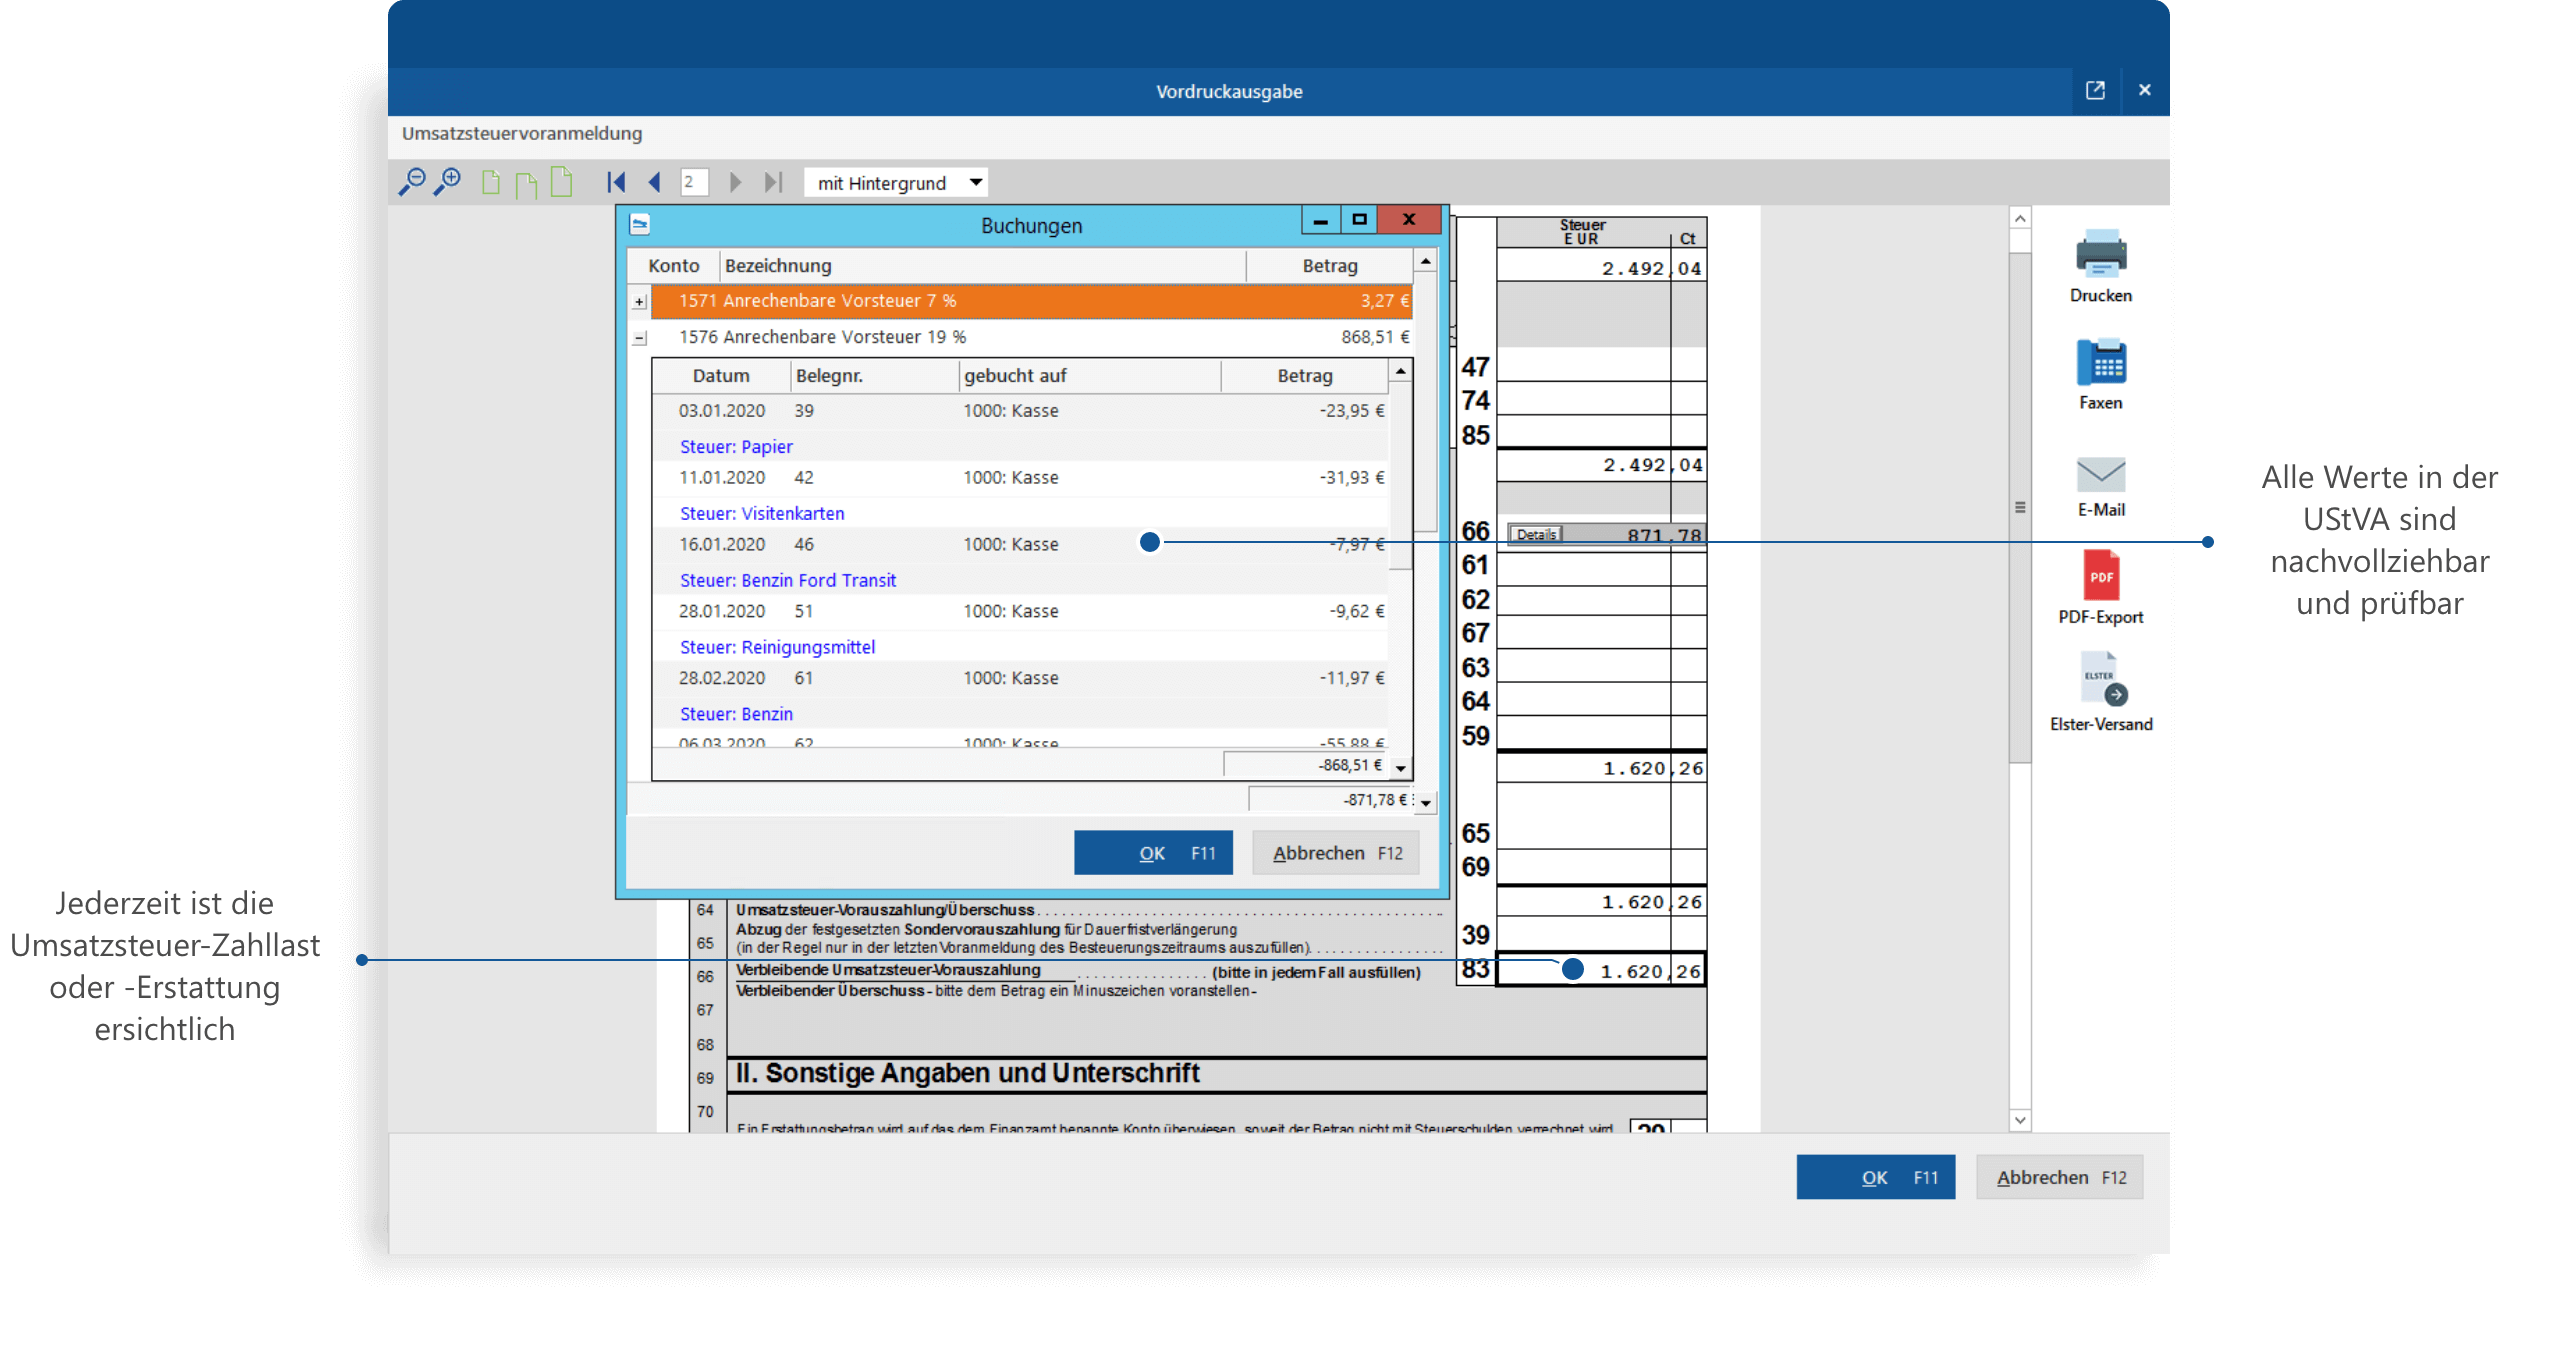Click 'Steuer: Reinigungsmittel' text
The image size is (2560, 1366).
click(777, 648)
